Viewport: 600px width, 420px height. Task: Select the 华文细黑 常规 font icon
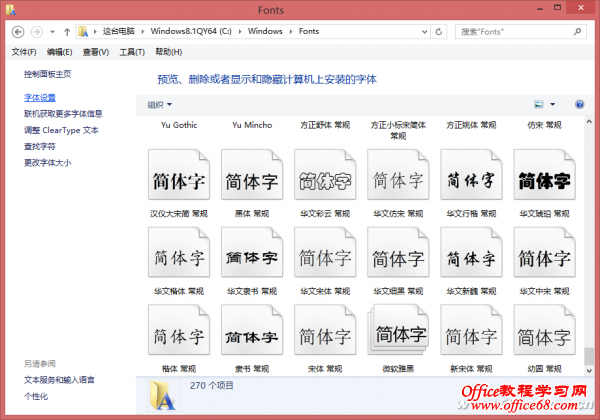tap(398, 252)
